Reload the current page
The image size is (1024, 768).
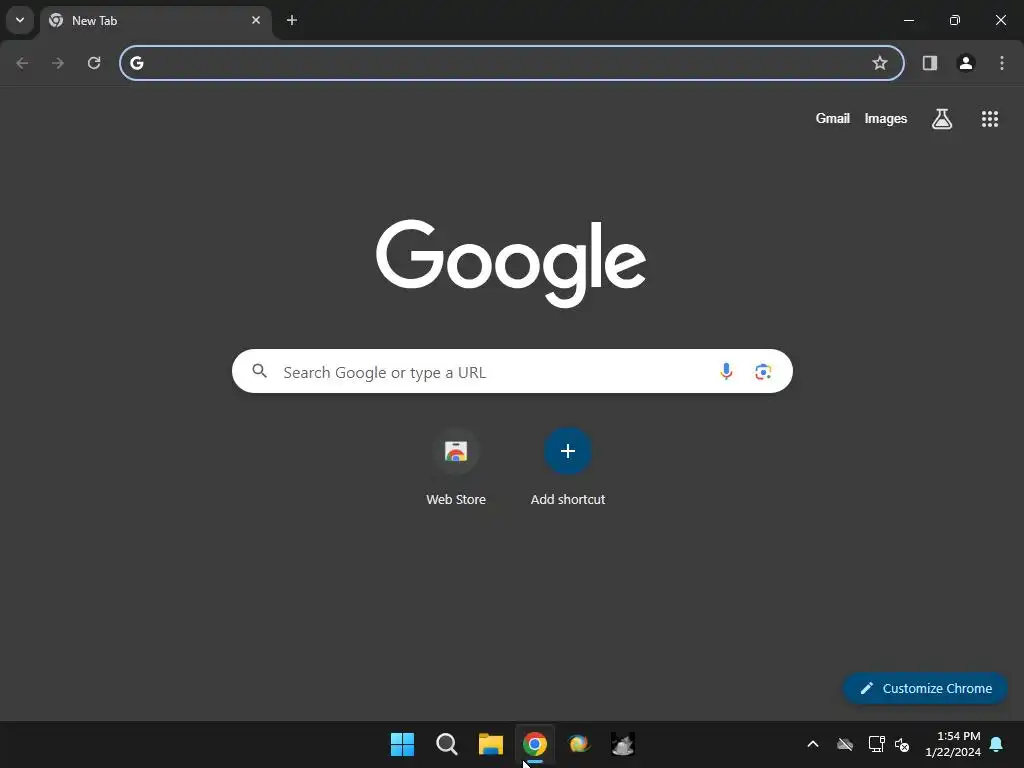(x=94, y=63)
